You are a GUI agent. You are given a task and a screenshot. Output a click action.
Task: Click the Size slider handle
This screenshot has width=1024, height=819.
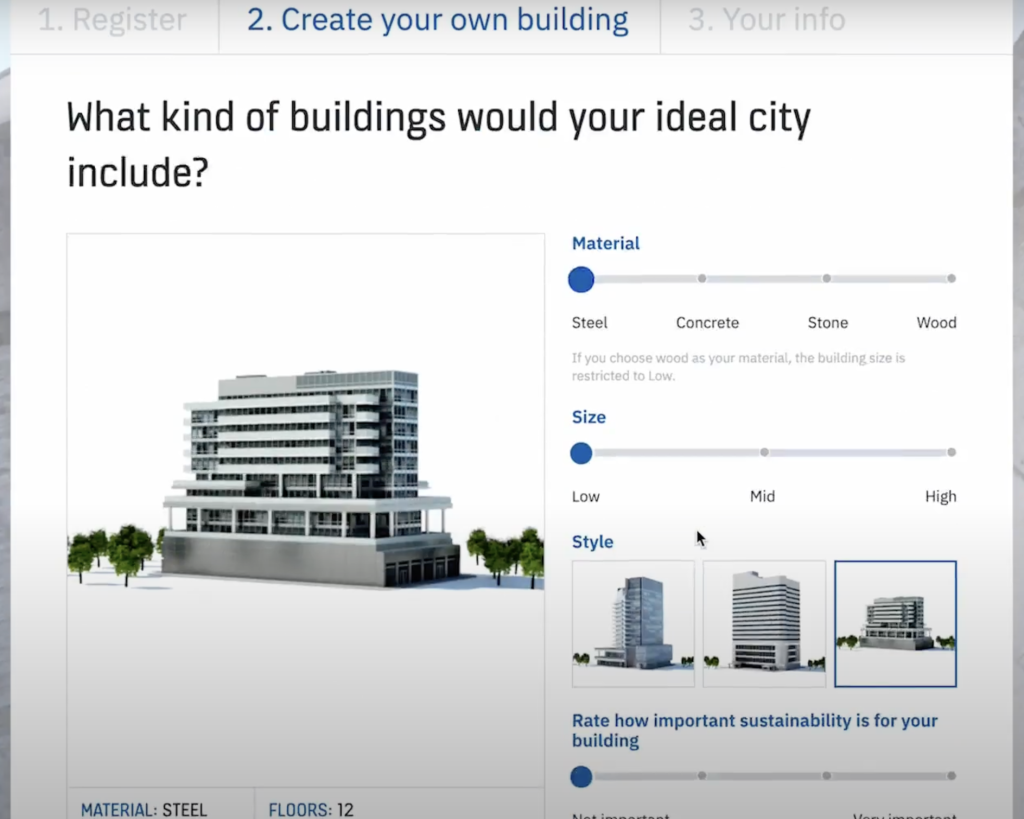(580, 453)
